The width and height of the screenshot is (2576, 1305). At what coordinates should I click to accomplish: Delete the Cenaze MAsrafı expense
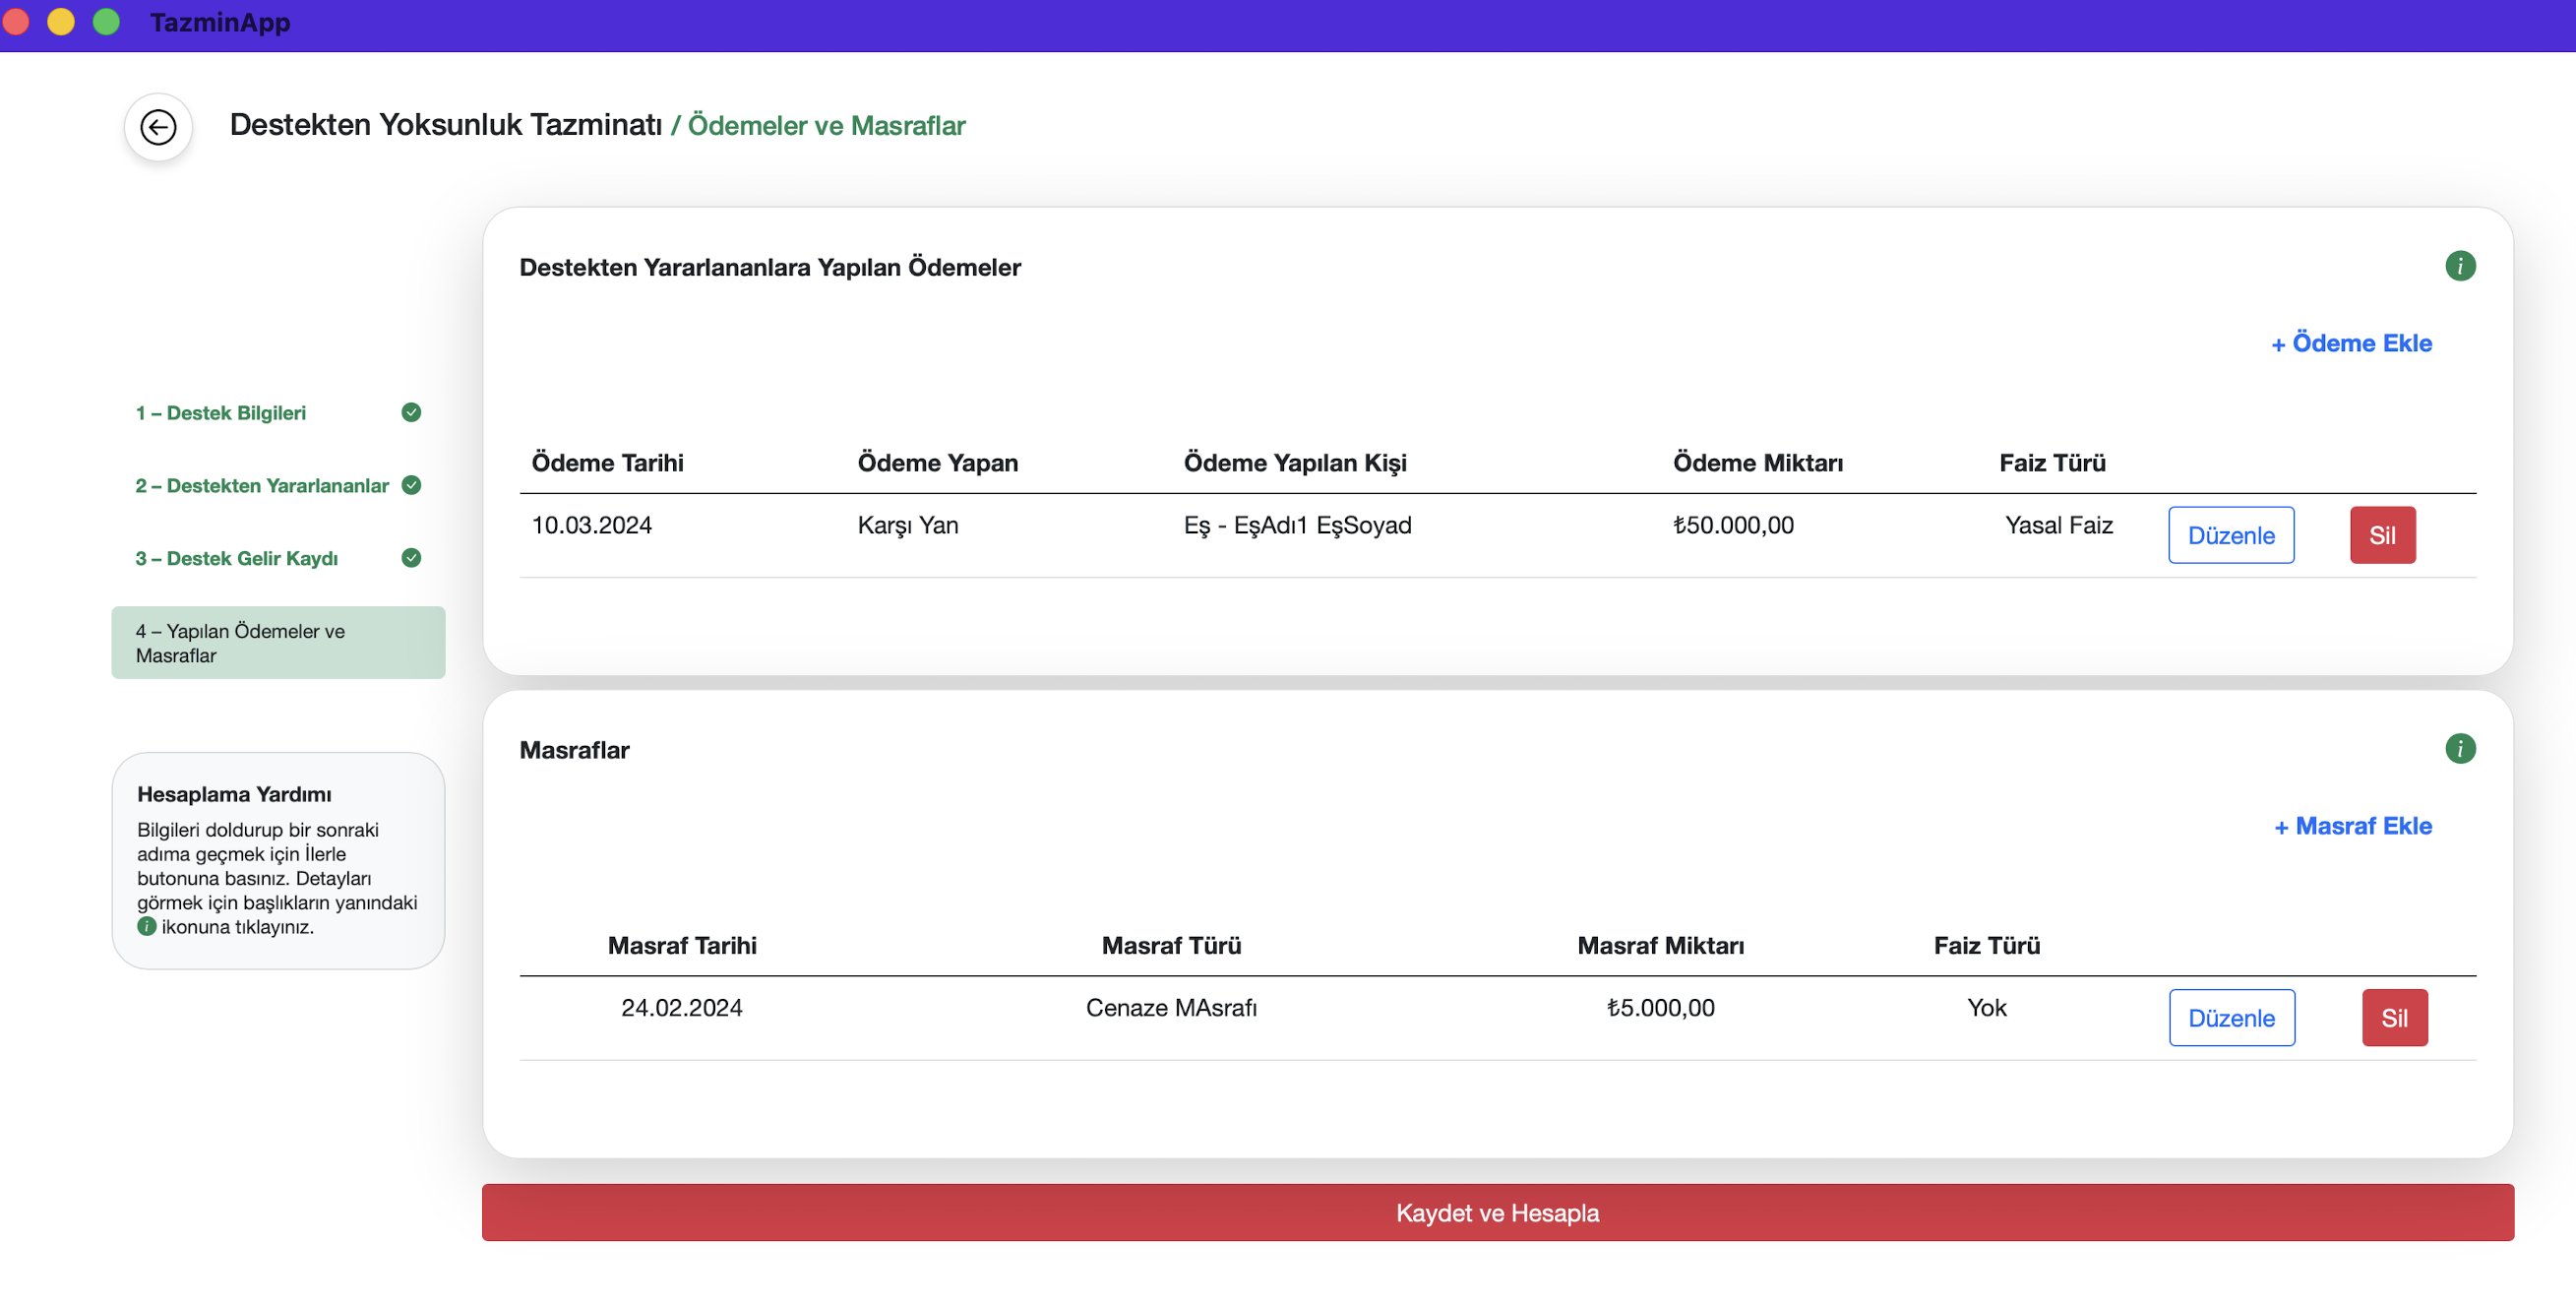coord(2393,1018)
